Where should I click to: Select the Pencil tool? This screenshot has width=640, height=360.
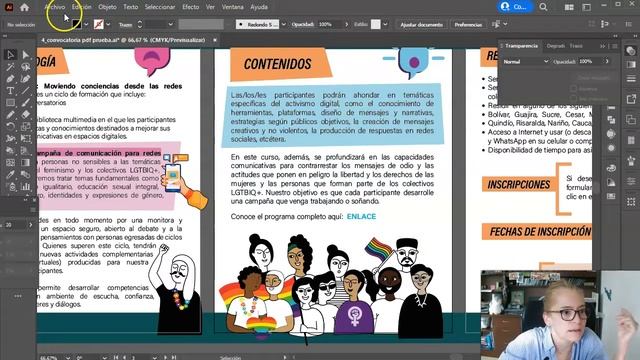coord(10,114)
